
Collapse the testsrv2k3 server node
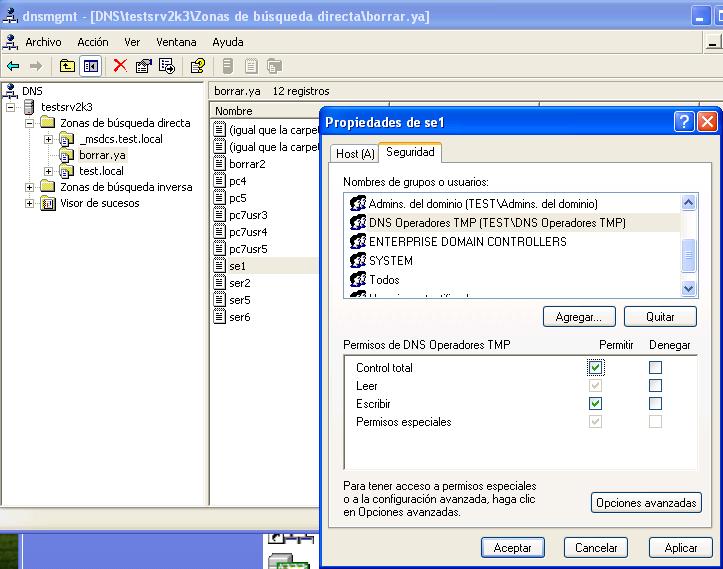(11, 107)
